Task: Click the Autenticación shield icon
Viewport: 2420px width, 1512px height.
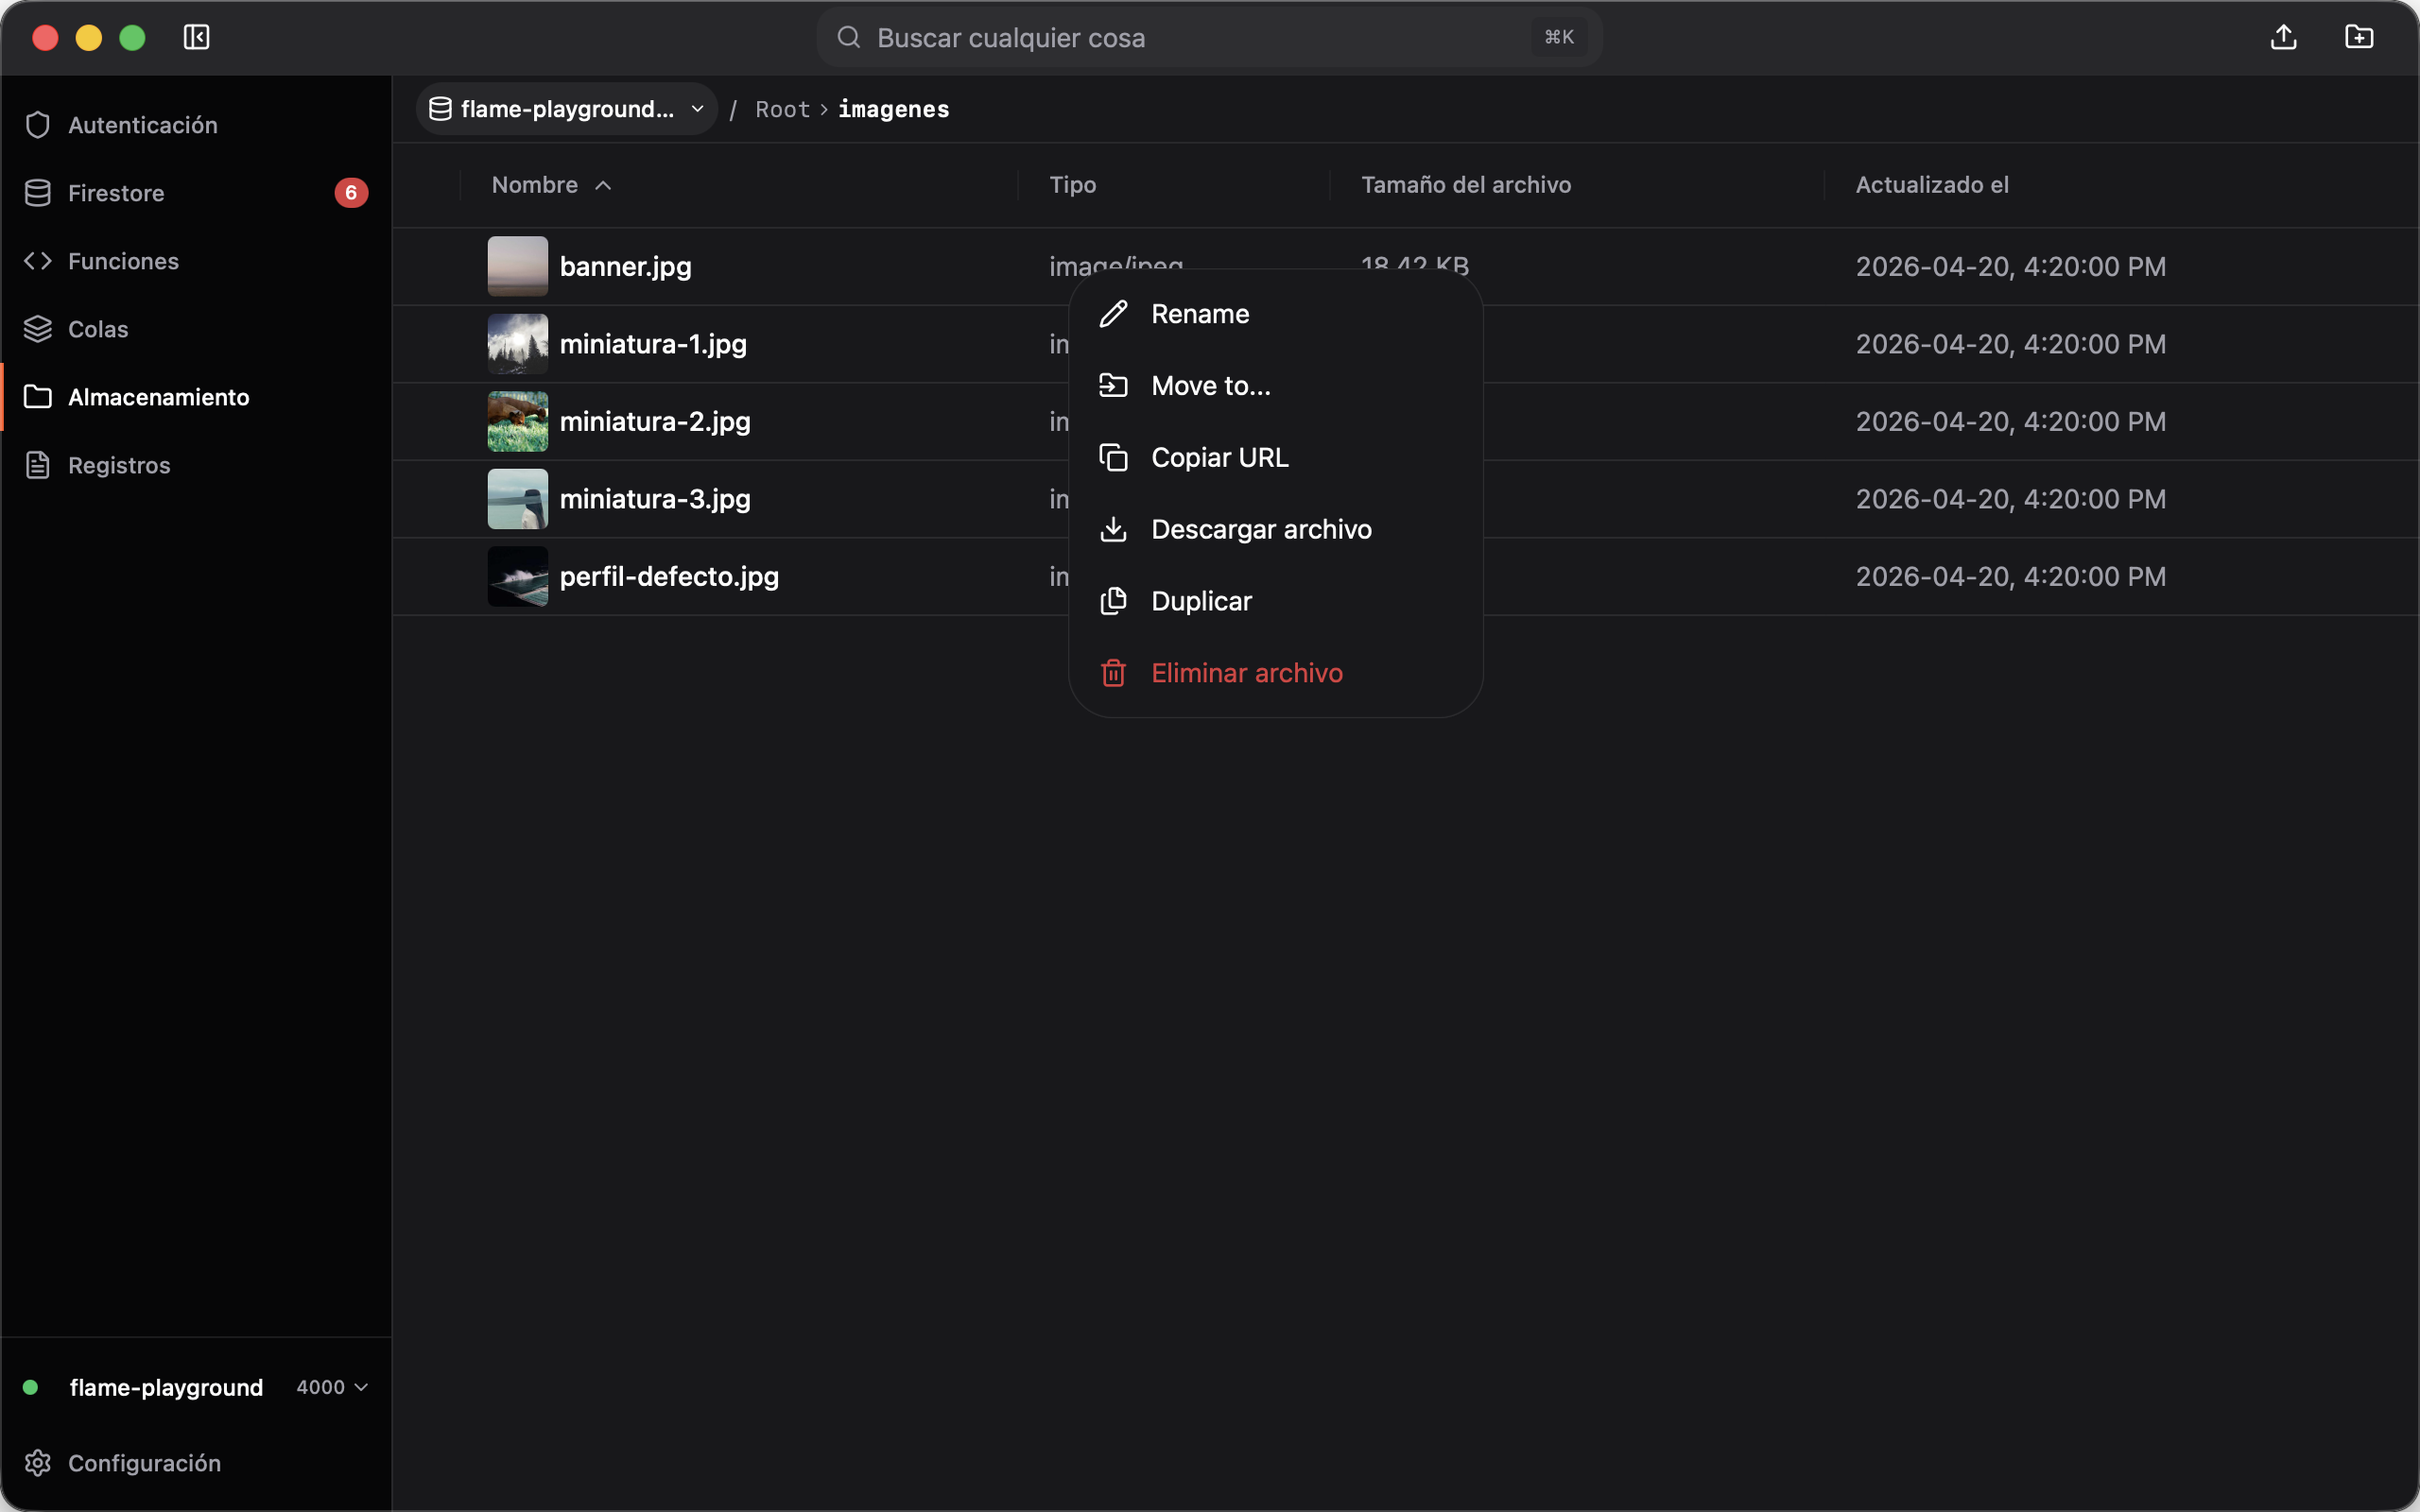Action: pyautogui.click(x=38, y=125)
